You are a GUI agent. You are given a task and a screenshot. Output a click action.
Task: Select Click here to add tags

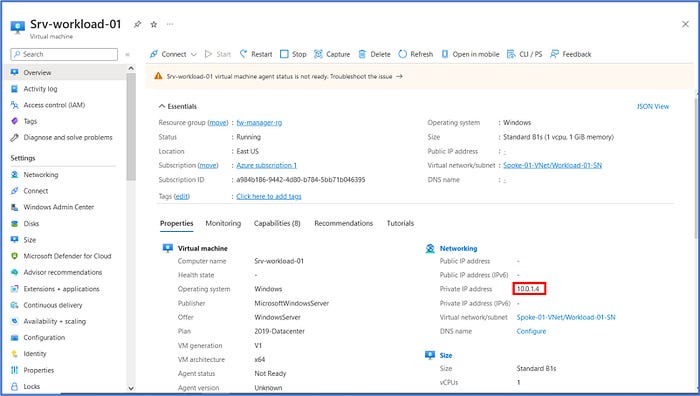point(269,196)
